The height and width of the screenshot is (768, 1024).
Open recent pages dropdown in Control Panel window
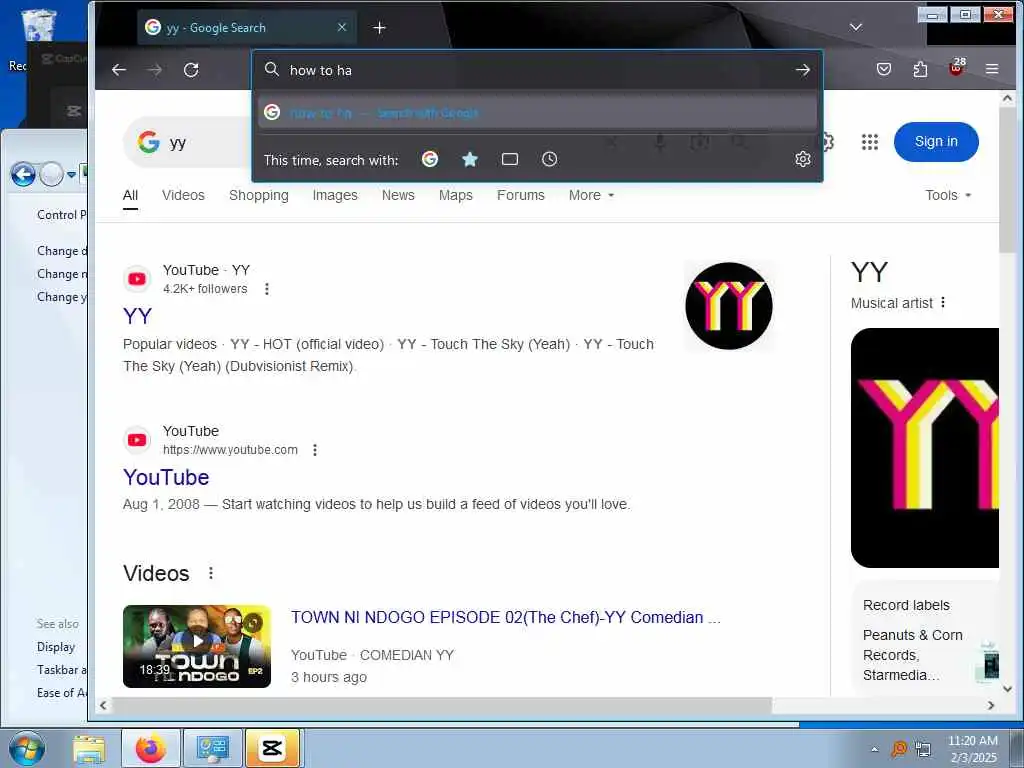72,174
